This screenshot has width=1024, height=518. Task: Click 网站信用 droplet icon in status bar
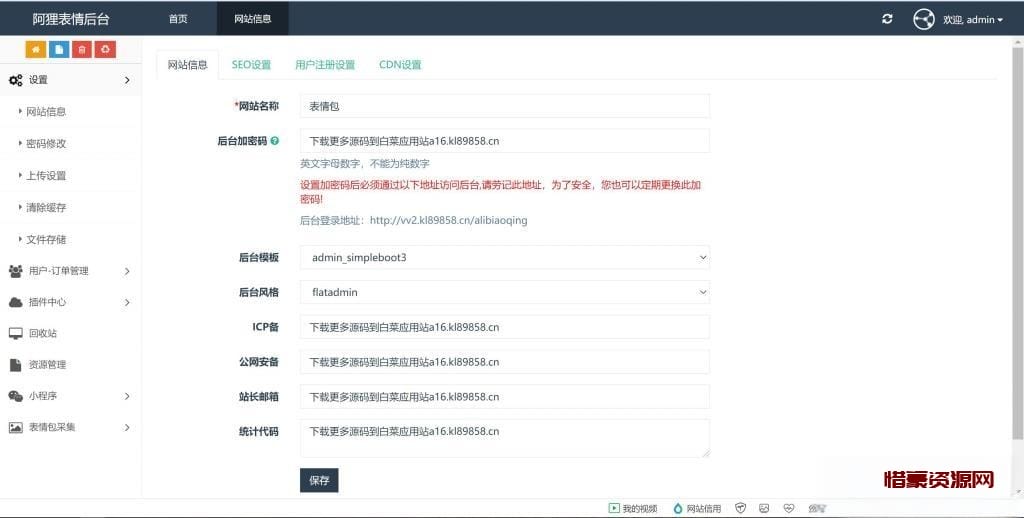pyautogui.click(x=677, y=508)
